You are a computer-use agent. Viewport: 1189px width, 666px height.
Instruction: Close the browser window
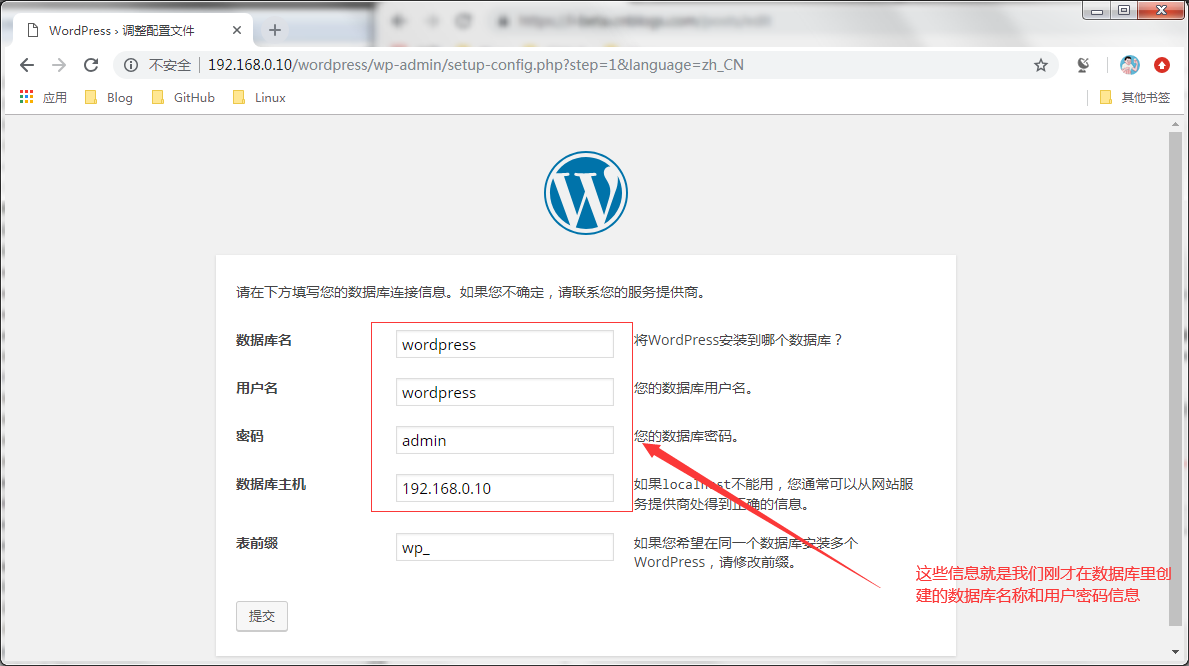(x=1161, y=11)
